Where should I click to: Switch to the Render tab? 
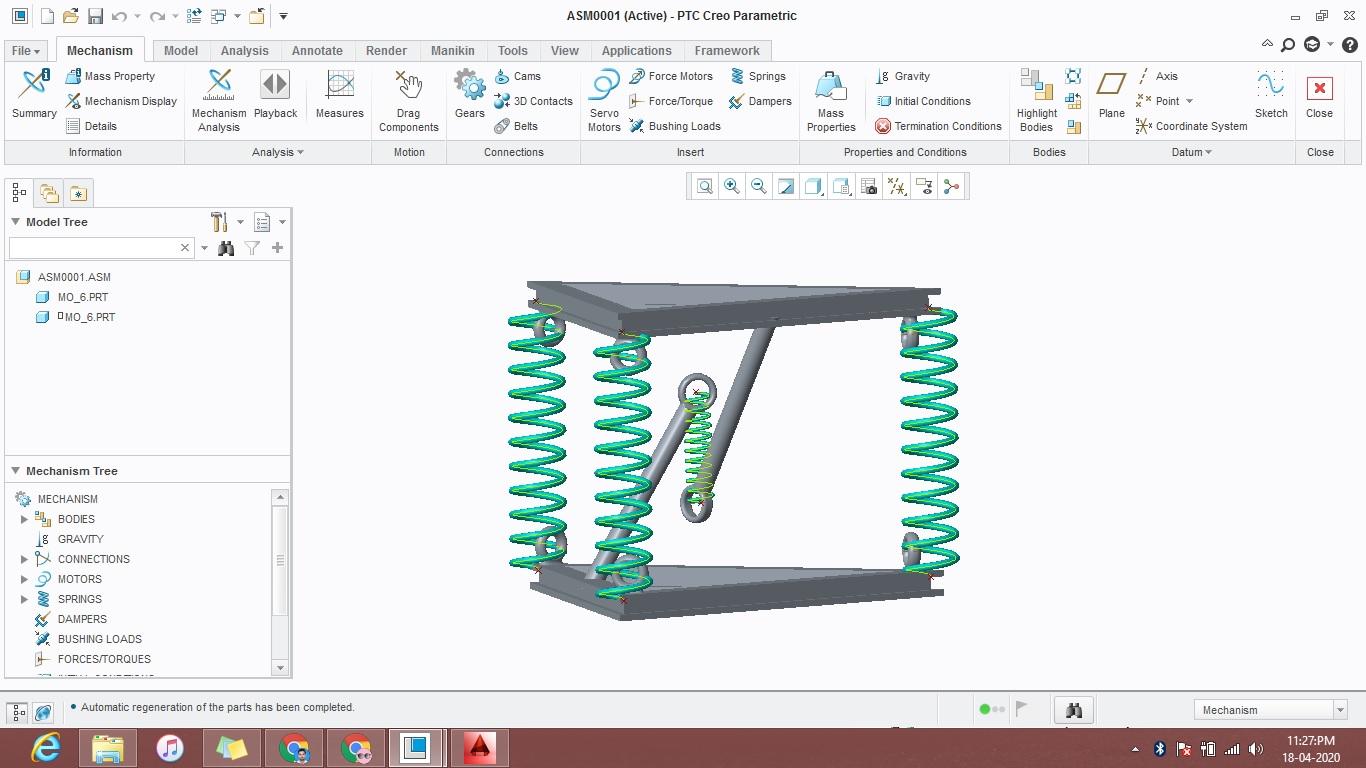tap(386, 50)
